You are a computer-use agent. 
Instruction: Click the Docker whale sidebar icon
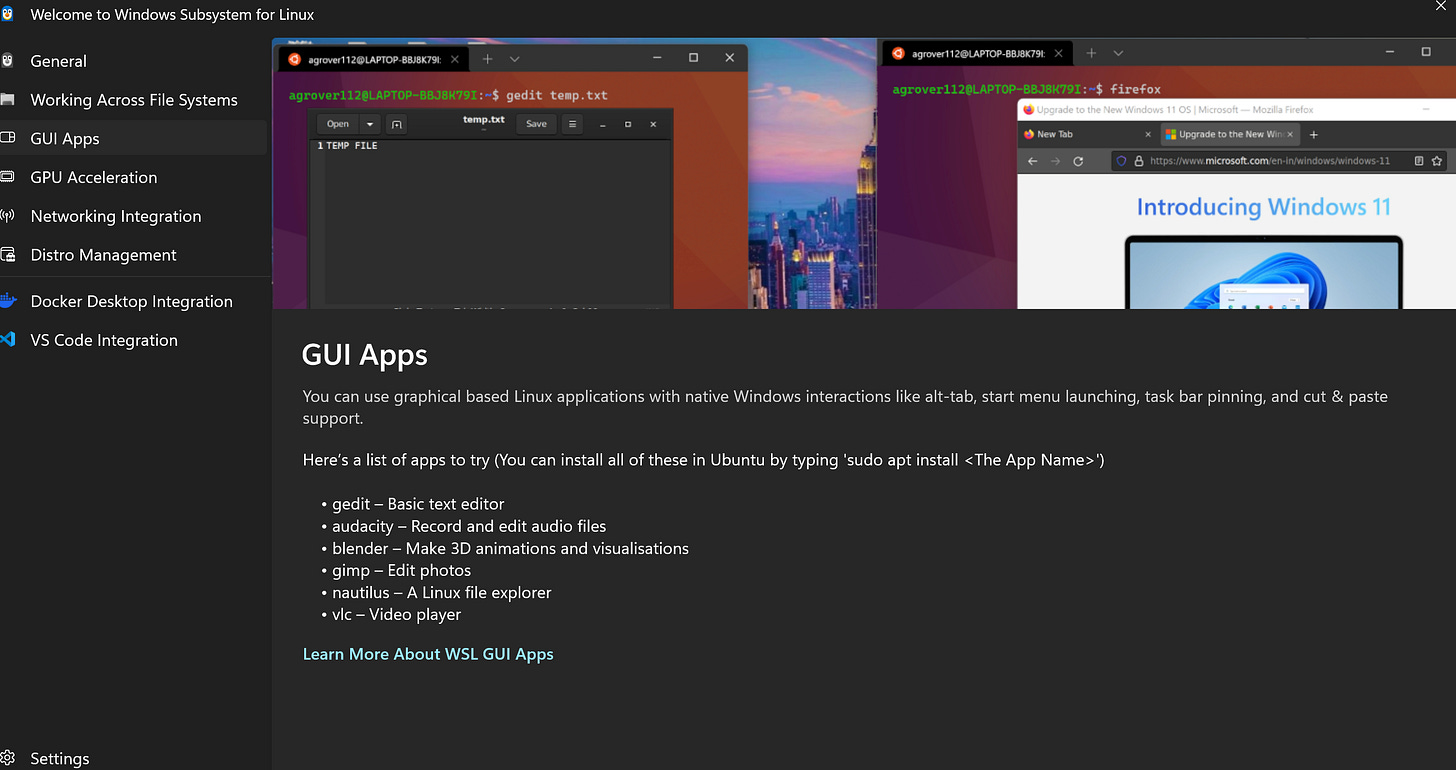(8, 301)
